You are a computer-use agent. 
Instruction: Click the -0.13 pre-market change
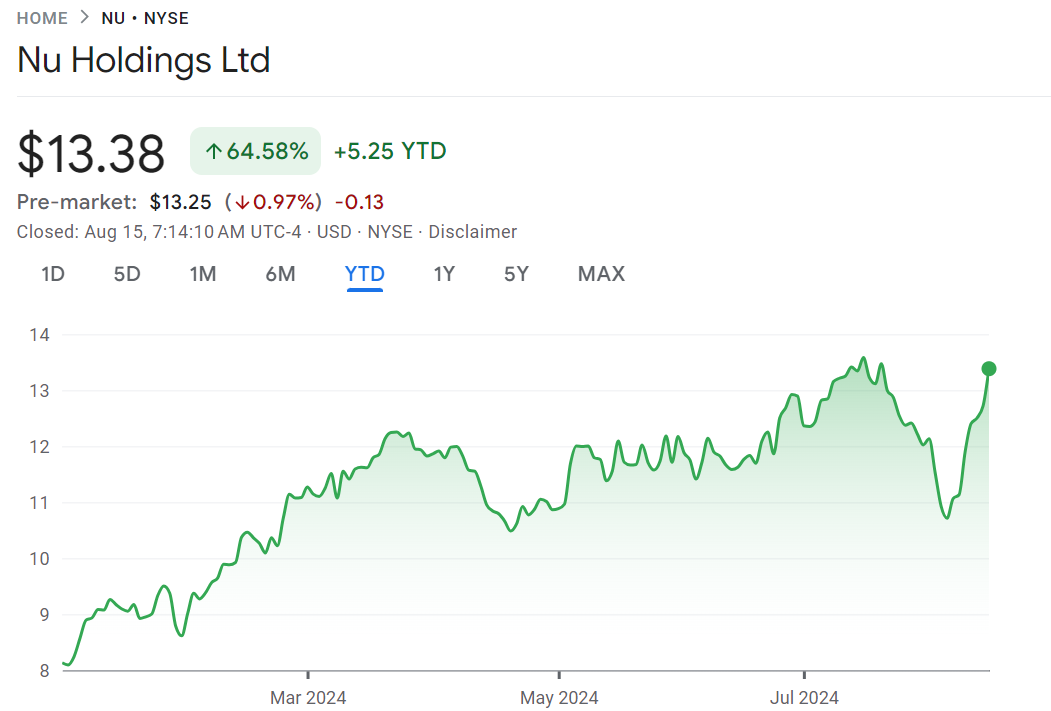[x=359, y=202]
